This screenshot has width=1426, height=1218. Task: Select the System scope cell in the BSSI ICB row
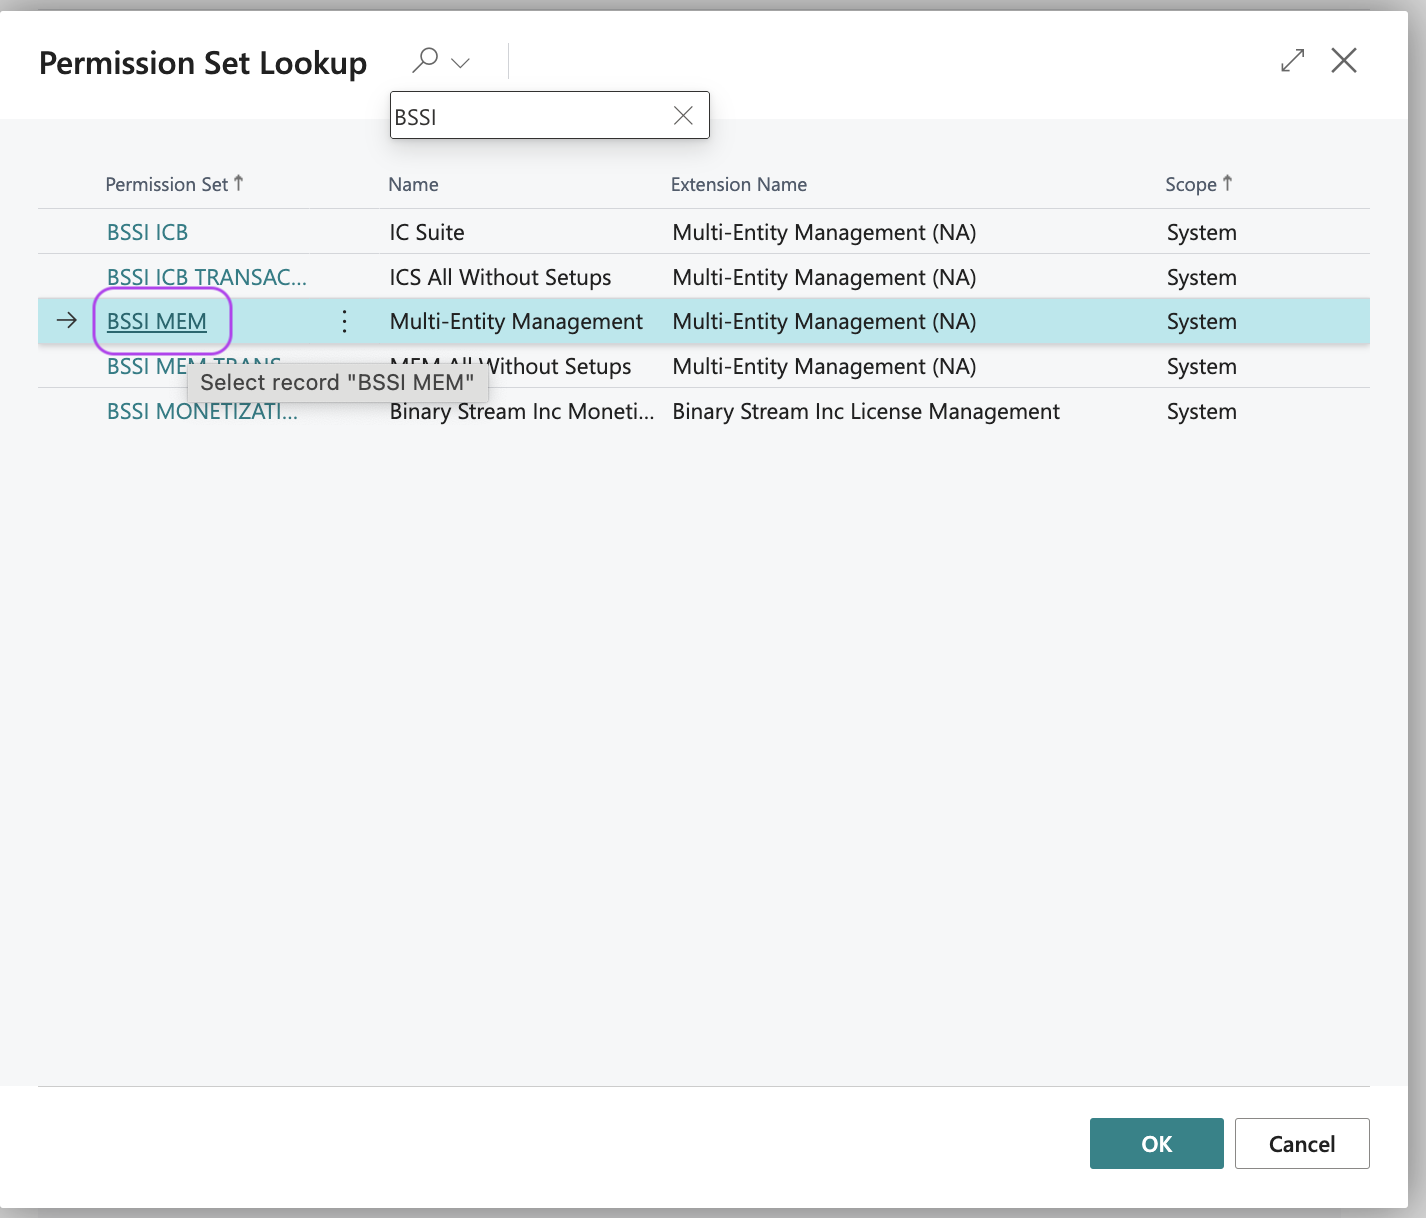click(x=1201, y=232)
